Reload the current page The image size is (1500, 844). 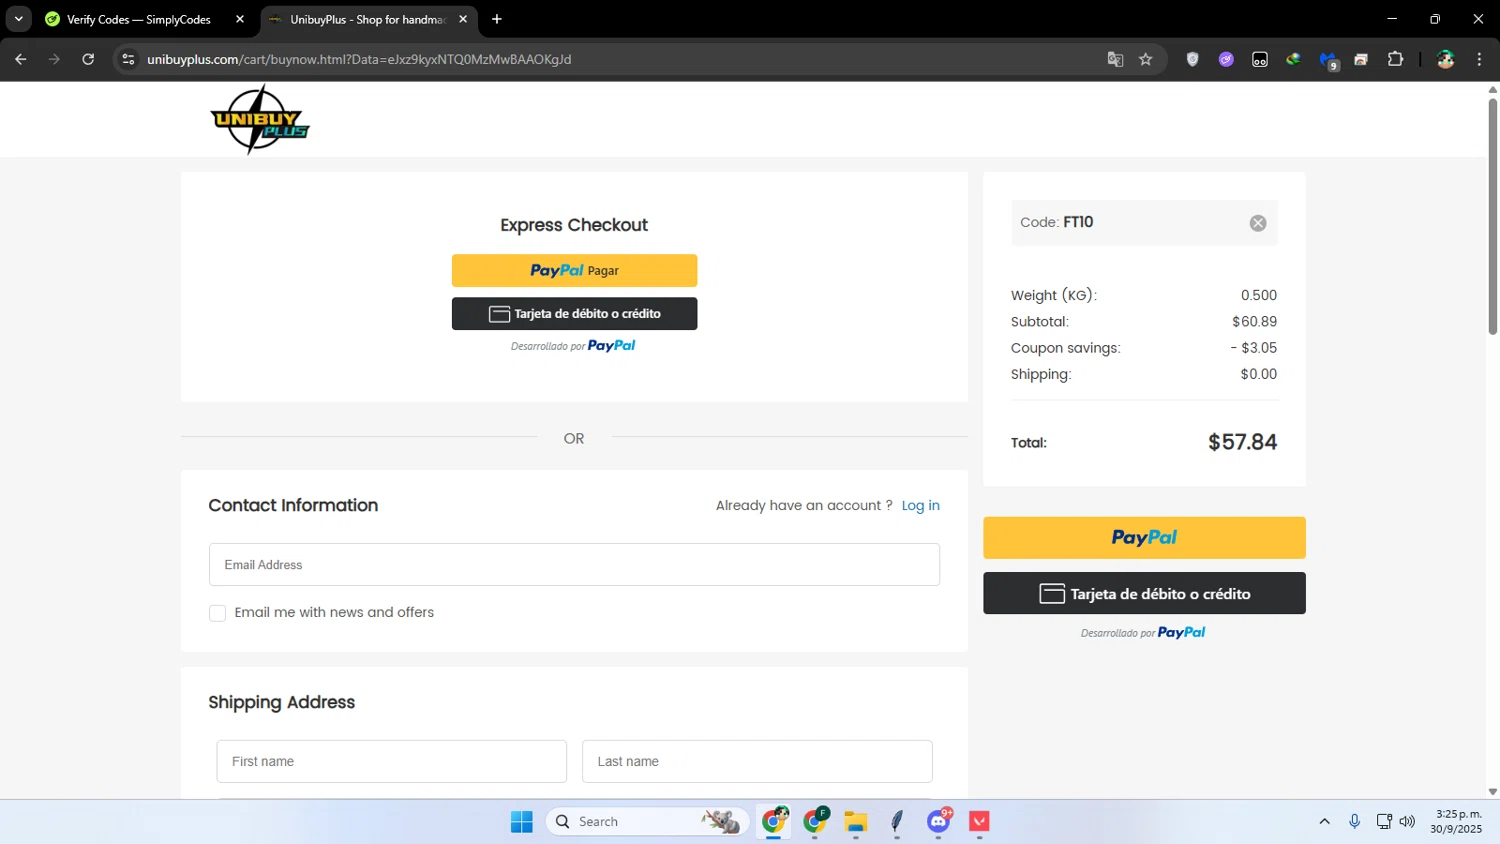88,59
